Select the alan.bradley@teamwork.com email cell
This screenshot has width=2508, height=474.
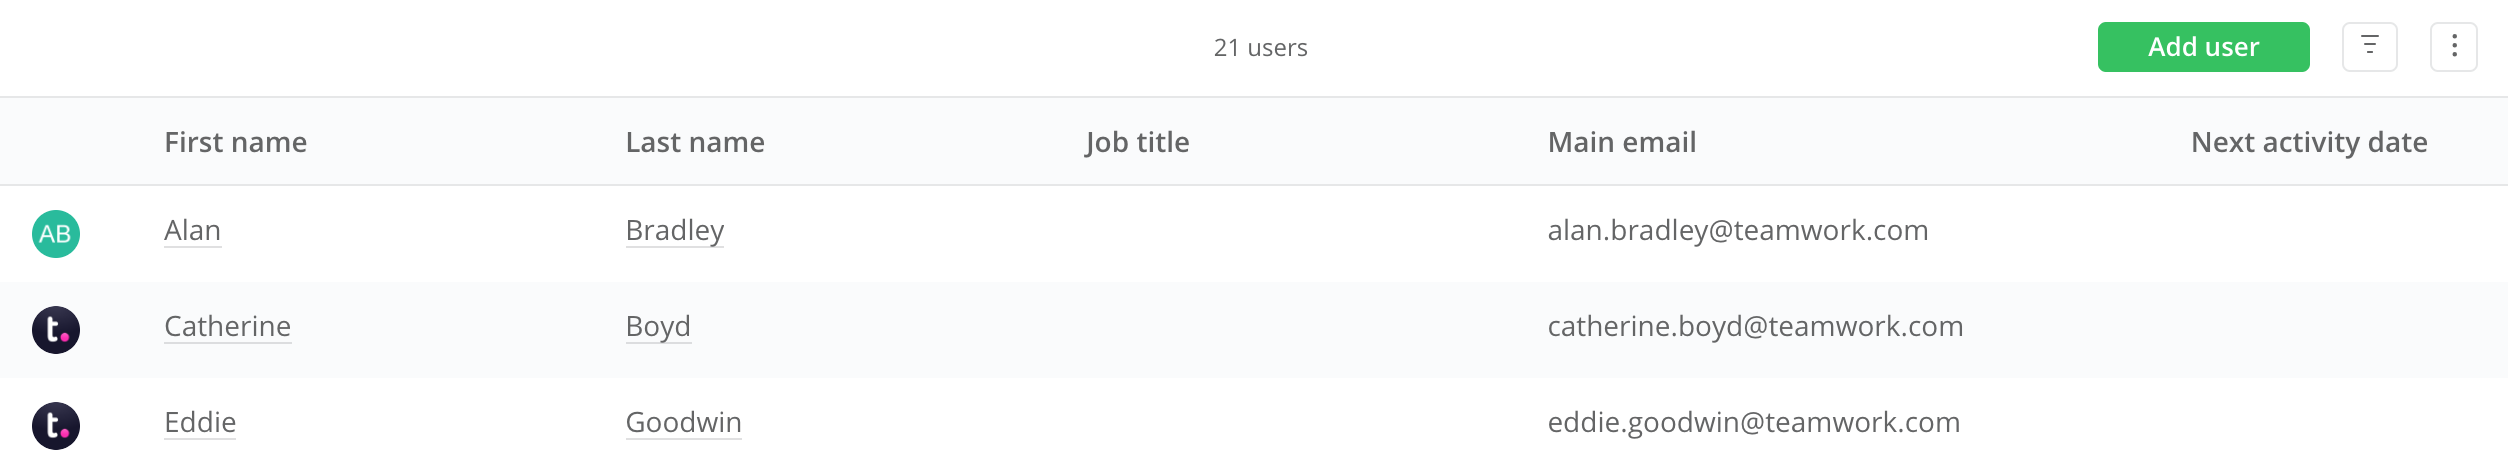[x=1737, y=231]
